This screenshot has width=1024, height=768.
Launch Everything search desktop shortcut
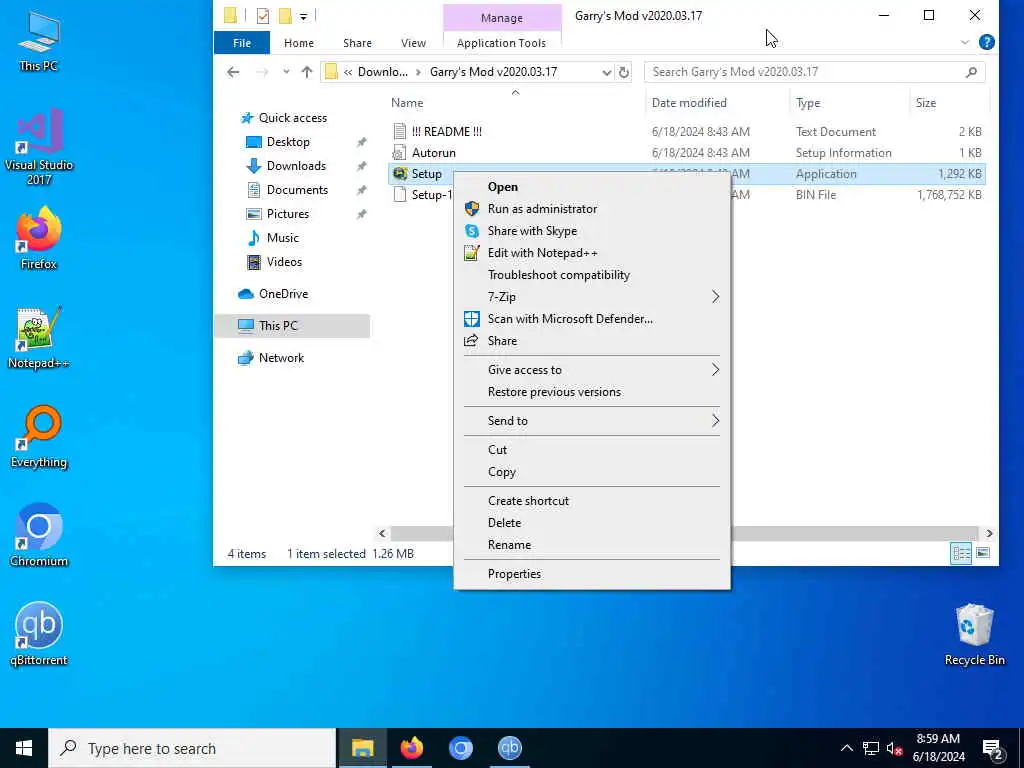tap(39, 436)
